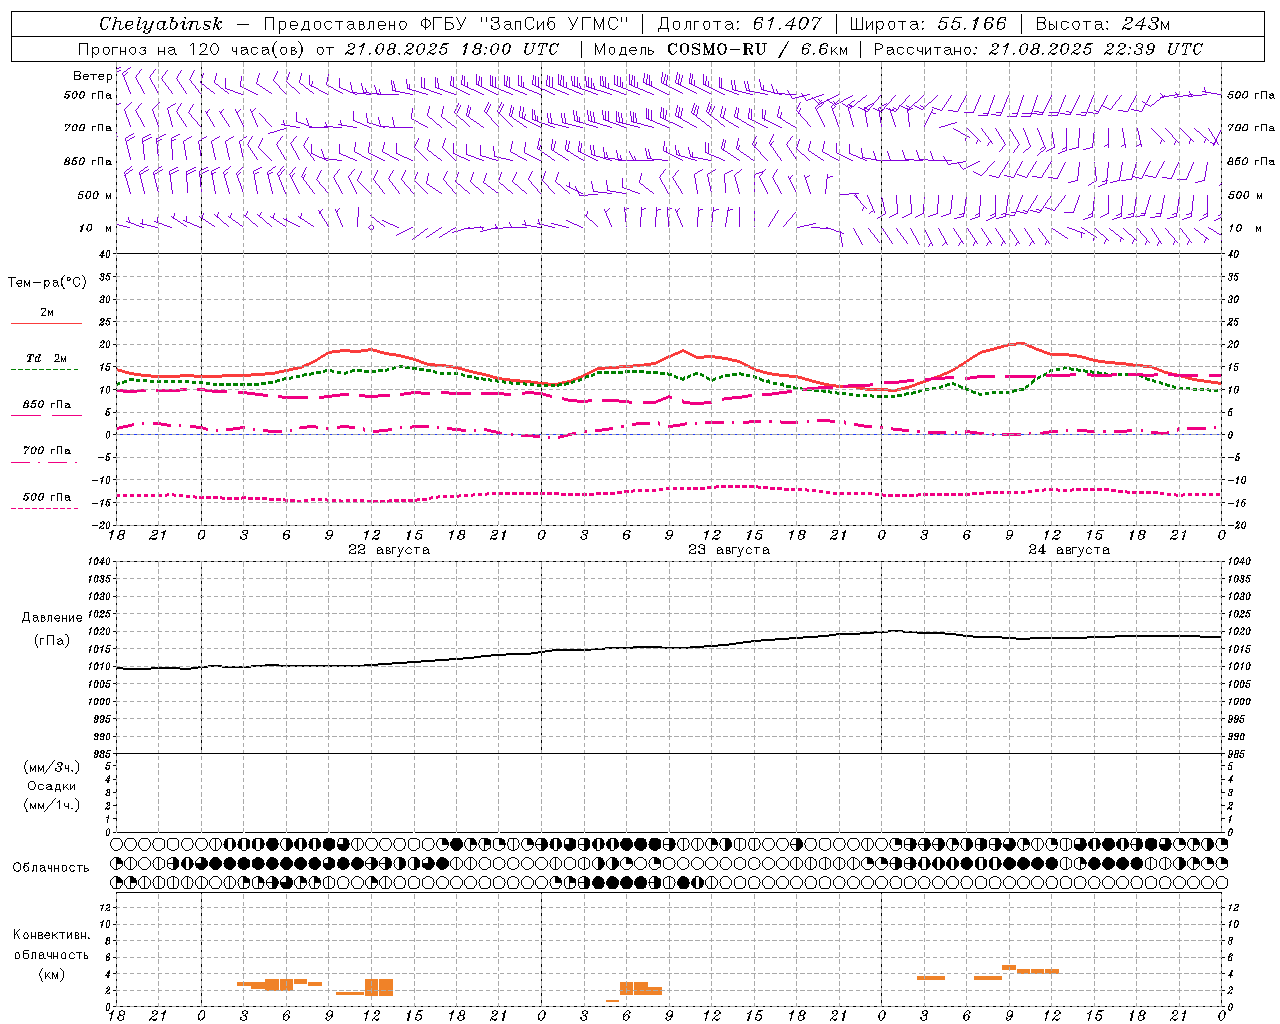Screen dimensions: 1280x1024
Task: Click the 500 м wind level label on left
Action: click(95, 195)
